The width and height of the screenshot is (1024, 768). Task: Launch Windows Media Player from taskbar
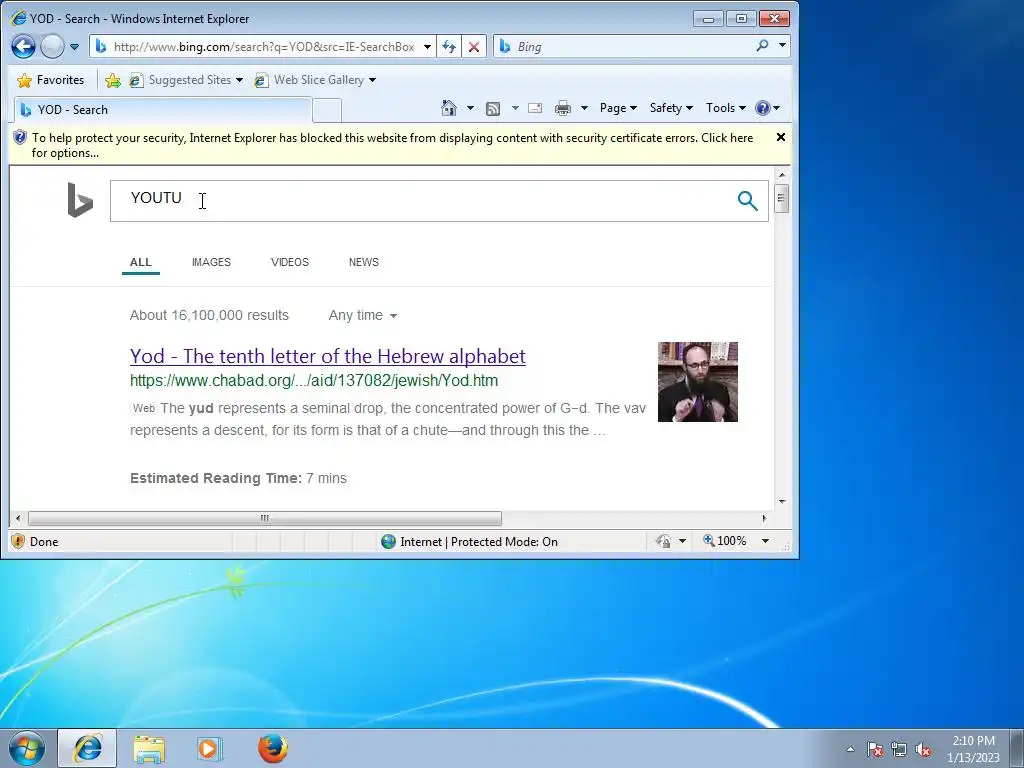[210, 748]
